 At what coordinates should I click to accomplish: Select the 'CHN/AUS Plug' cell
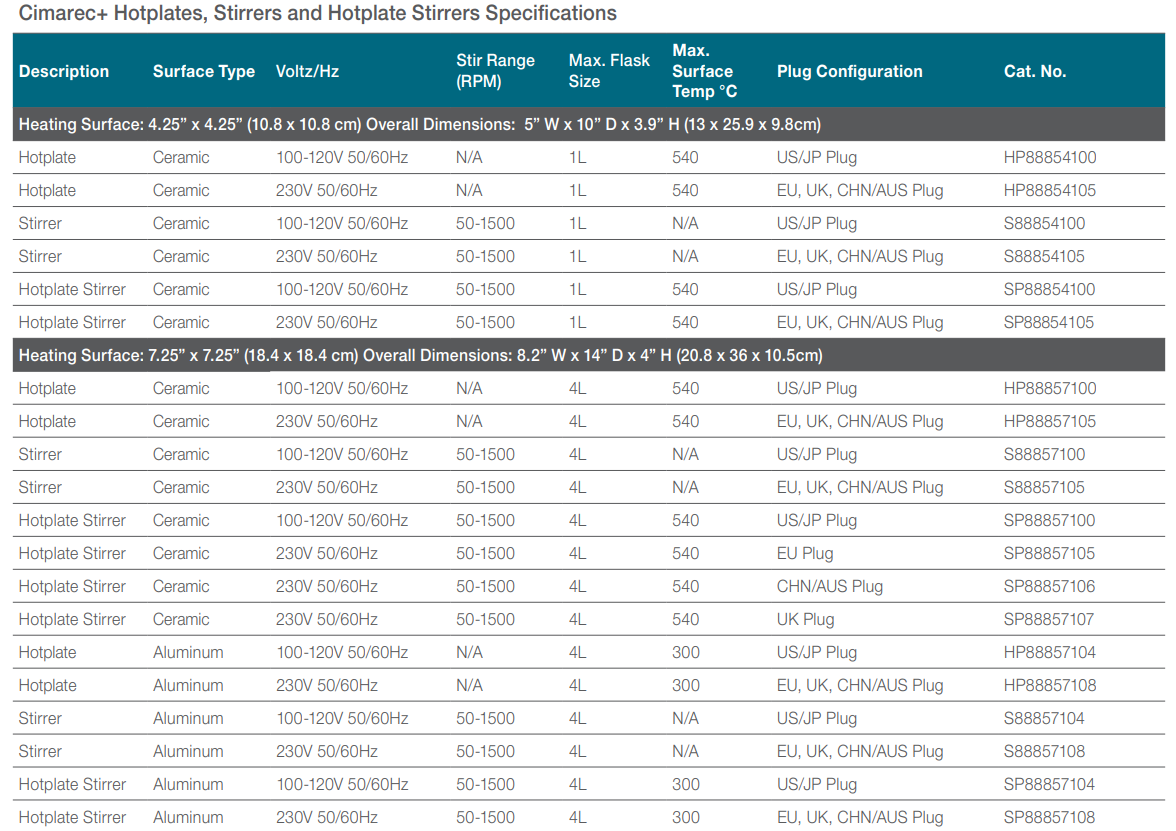tap(830, 586)
